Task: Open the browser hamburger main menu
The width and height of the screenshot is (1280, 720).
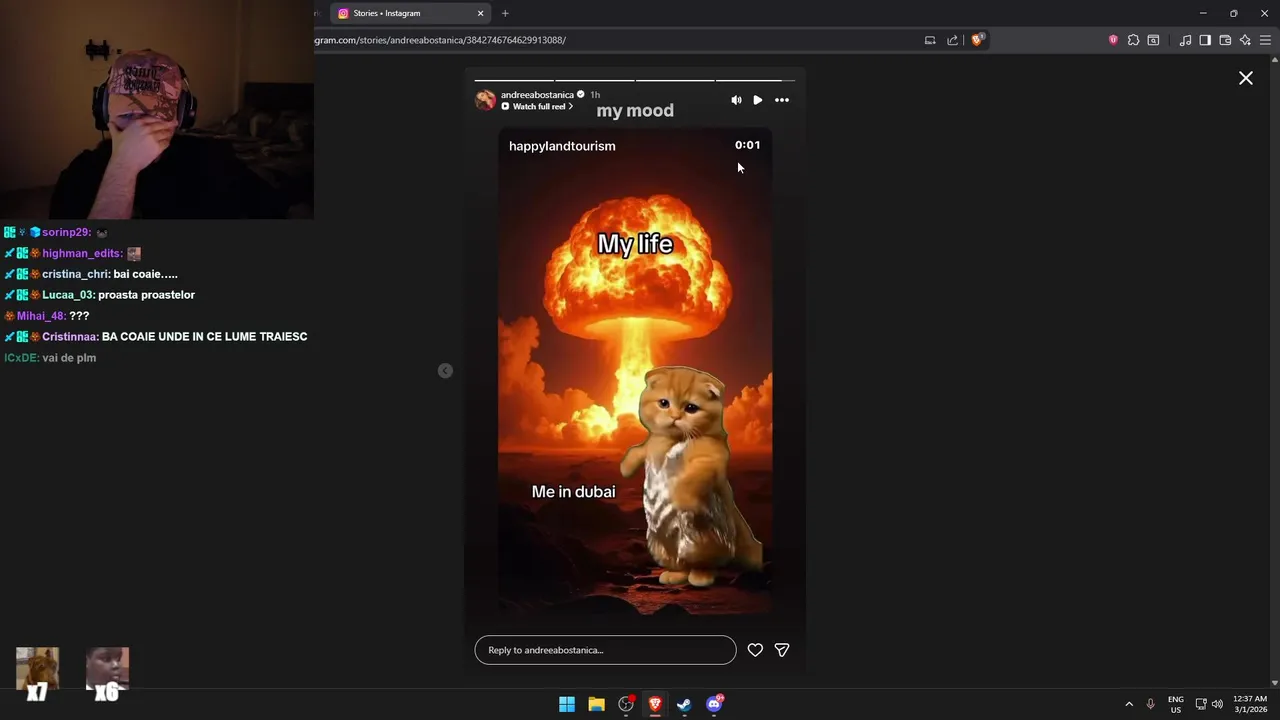Action: pyautogui.click(x=1265, y=40)
